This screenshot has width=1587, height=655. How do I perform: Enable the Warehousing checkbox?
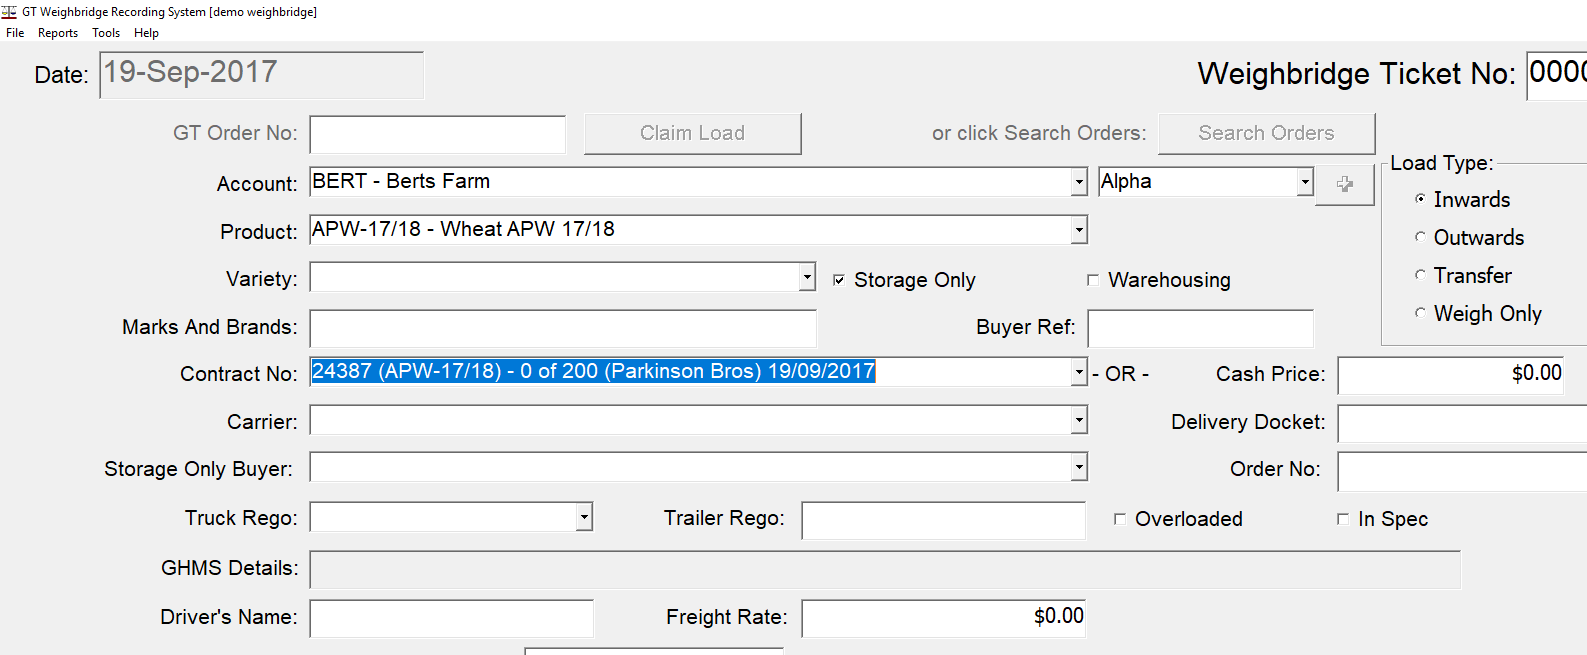coord(1093,280)
